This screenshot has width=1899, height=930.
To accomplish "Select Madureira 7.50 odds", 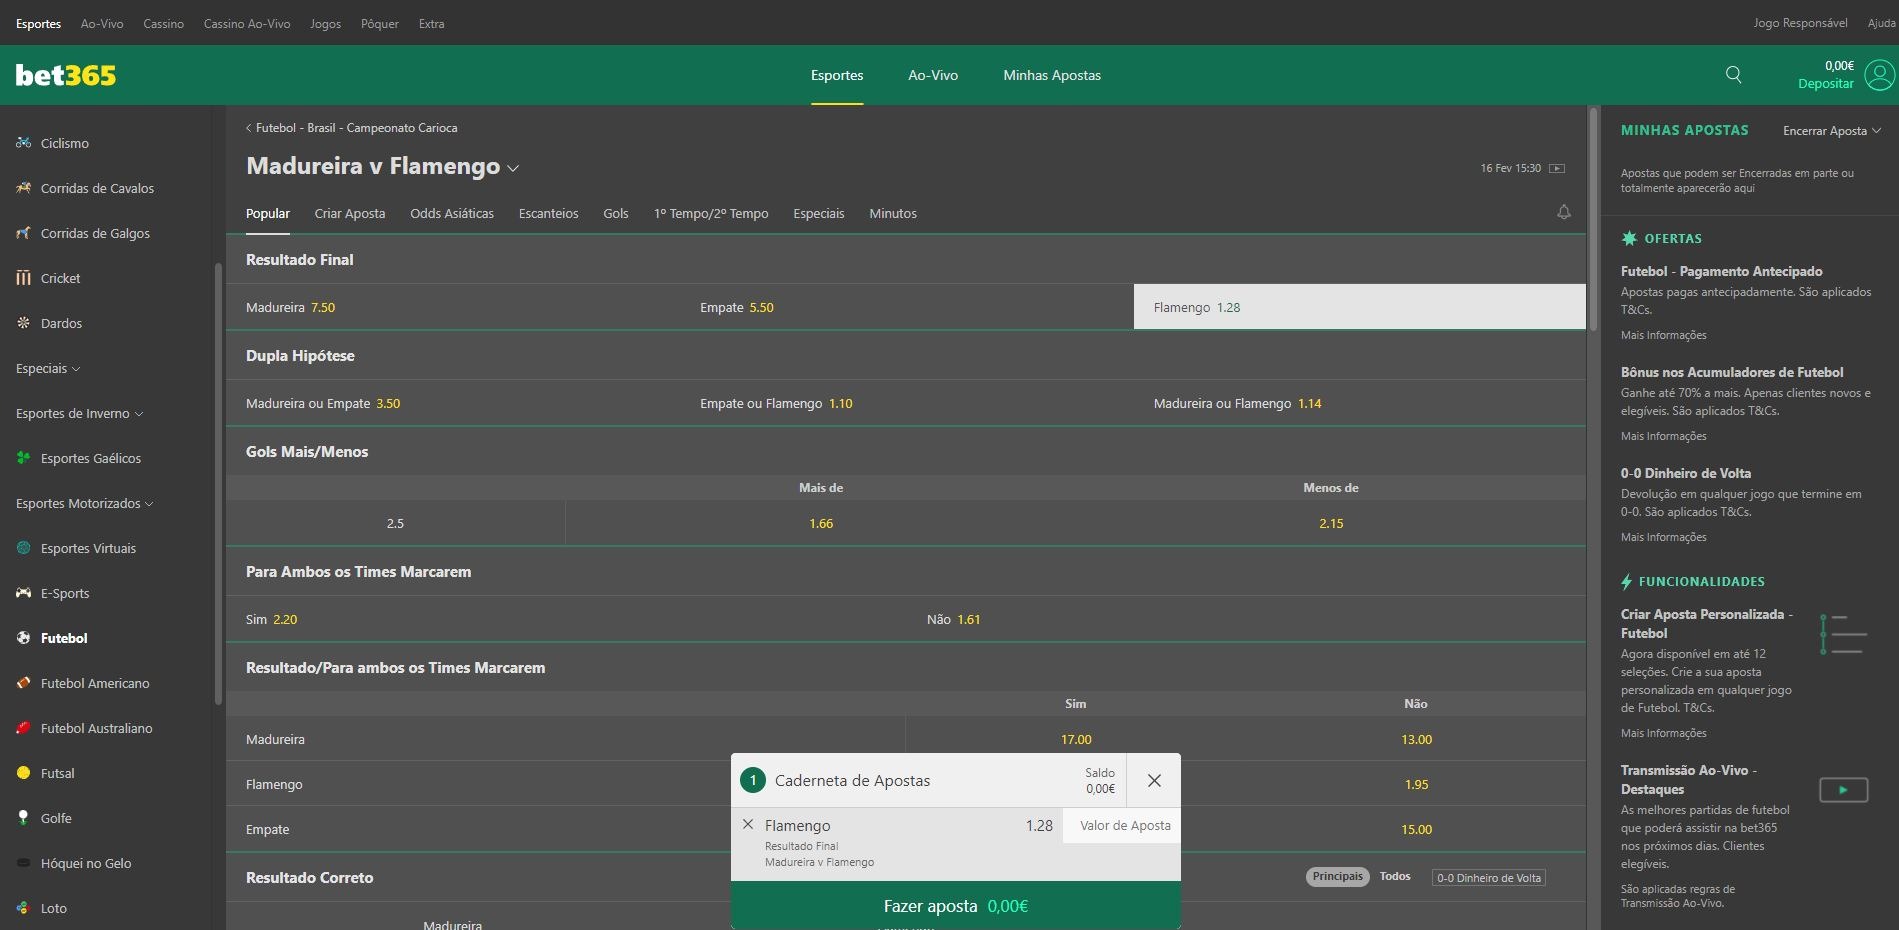I will click(x=453, y=307).
